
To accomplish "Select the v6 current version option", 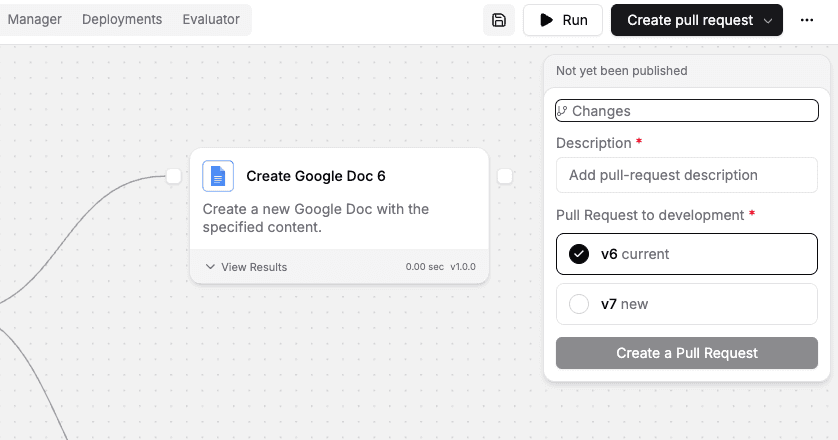I will tap(687, 254).
